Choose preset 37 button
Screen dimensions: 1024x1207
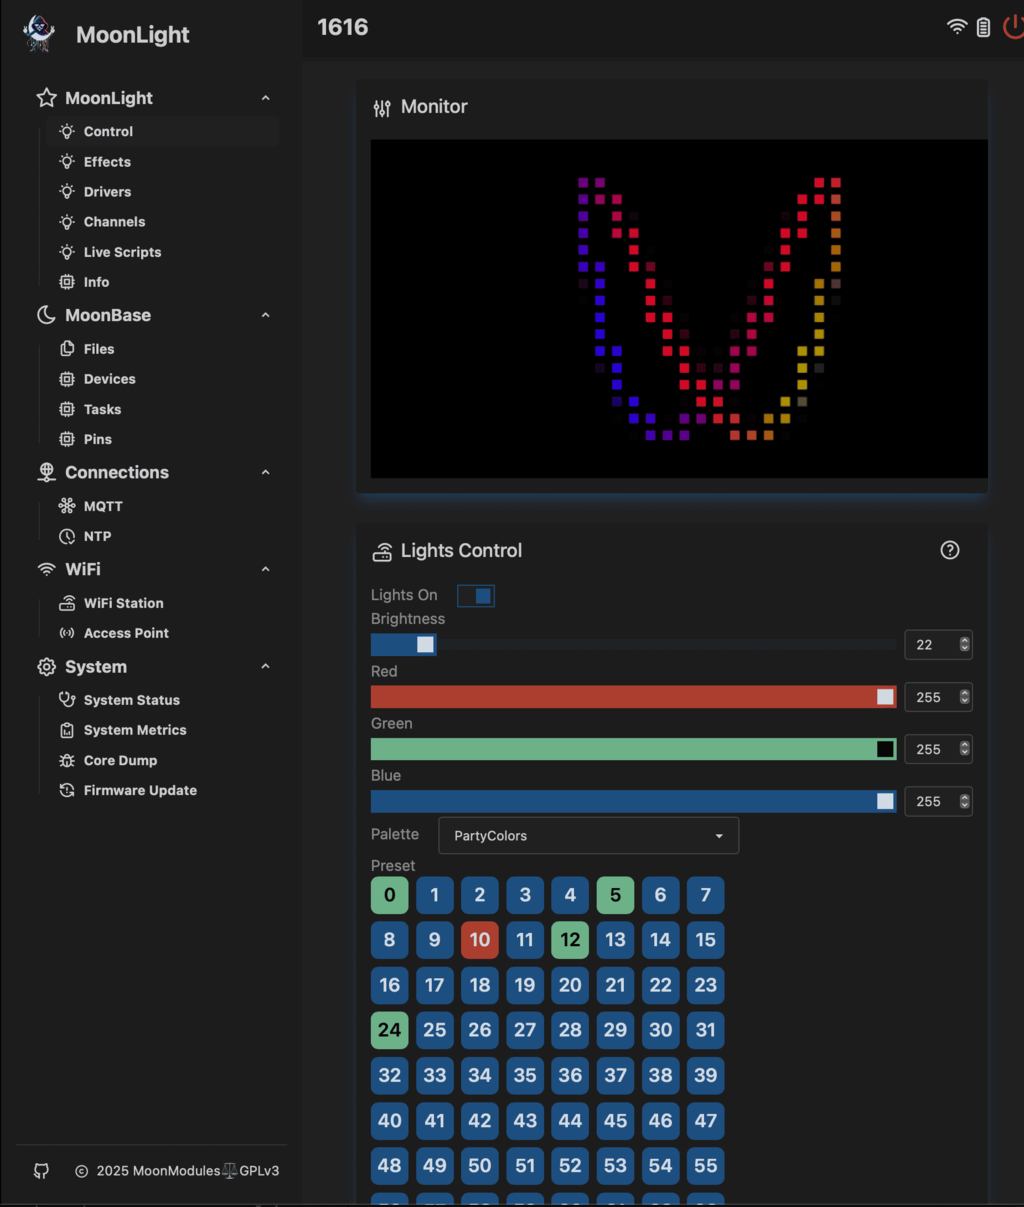click(x=615, y=1075)
